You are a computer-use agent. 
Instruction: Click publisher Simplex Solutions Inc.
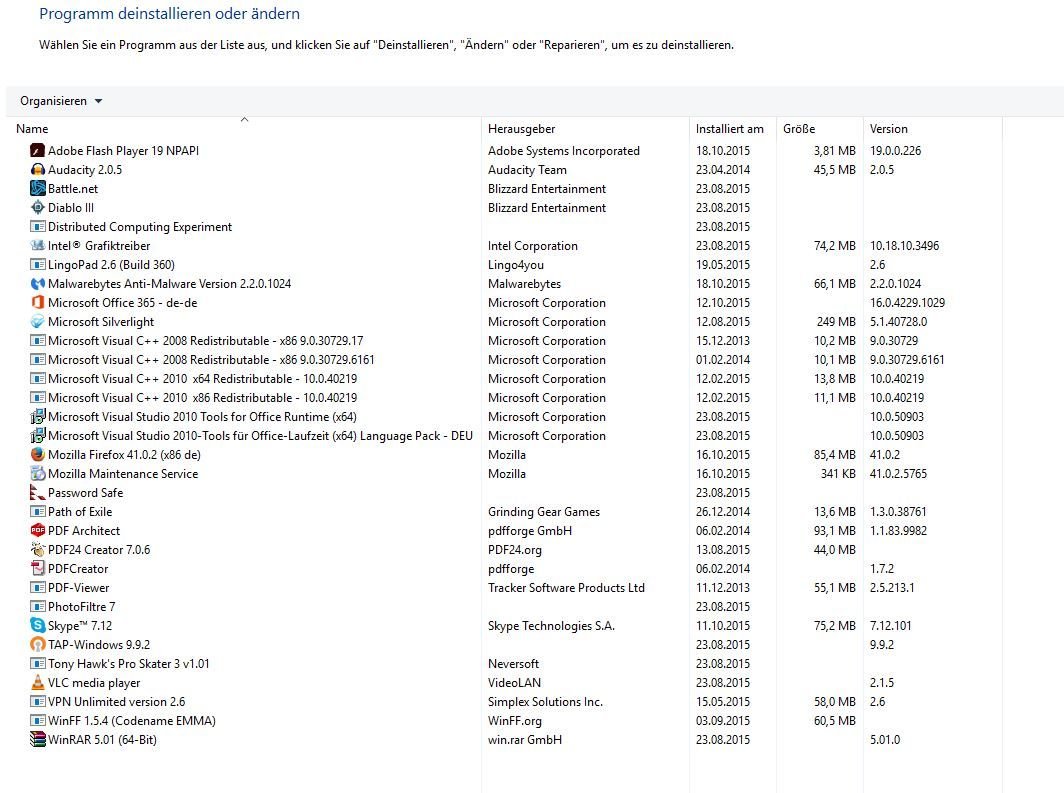click(x=545, y=701)
